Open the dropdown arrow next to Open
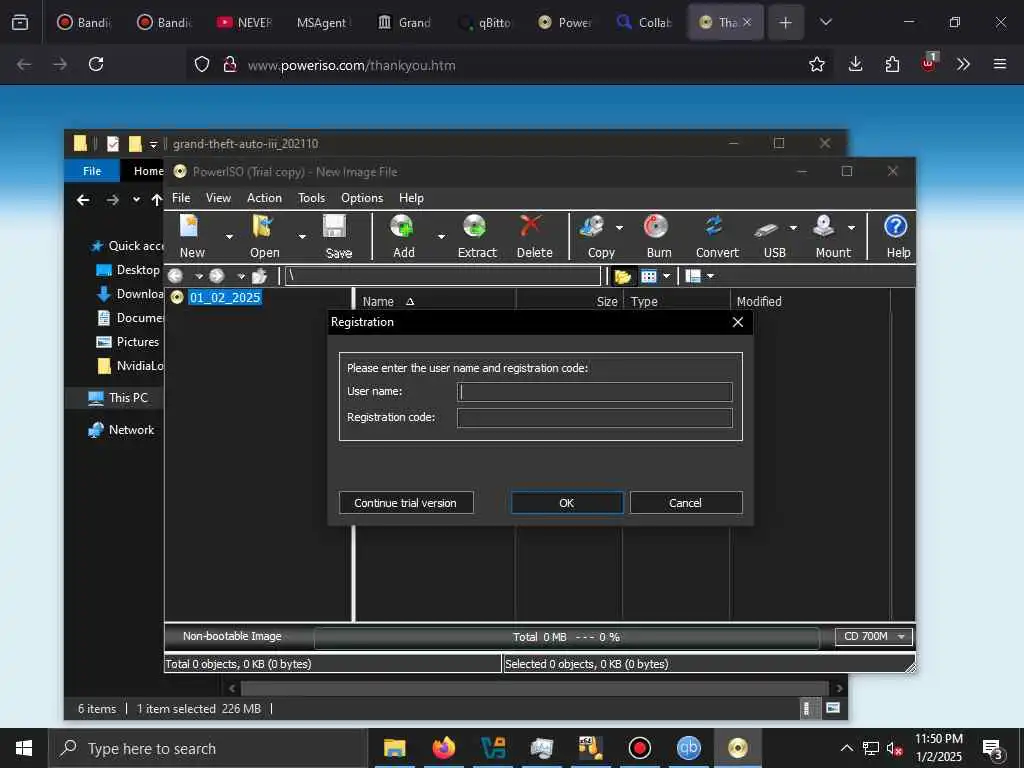This screenshot has width=1024, height=768. [302, 236]
